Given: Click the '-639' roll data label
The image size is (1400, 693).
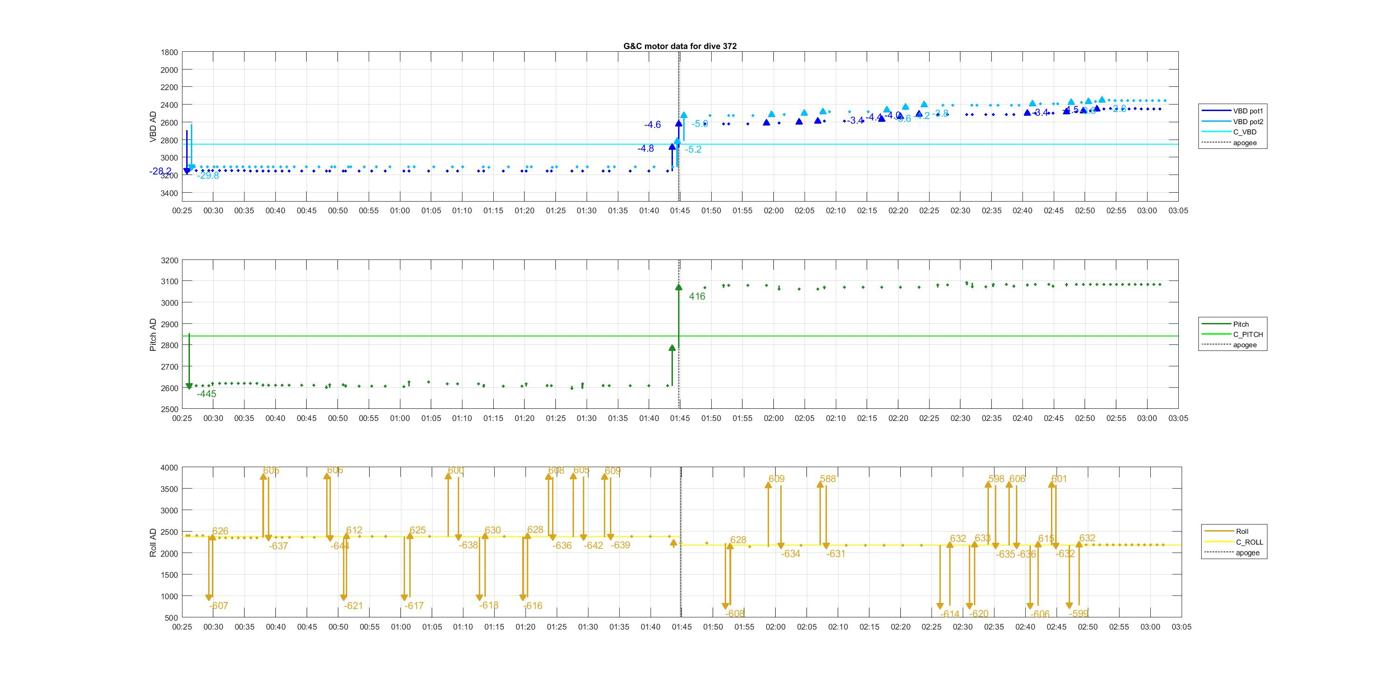Looking at the screenshot, I should (621, 545).
